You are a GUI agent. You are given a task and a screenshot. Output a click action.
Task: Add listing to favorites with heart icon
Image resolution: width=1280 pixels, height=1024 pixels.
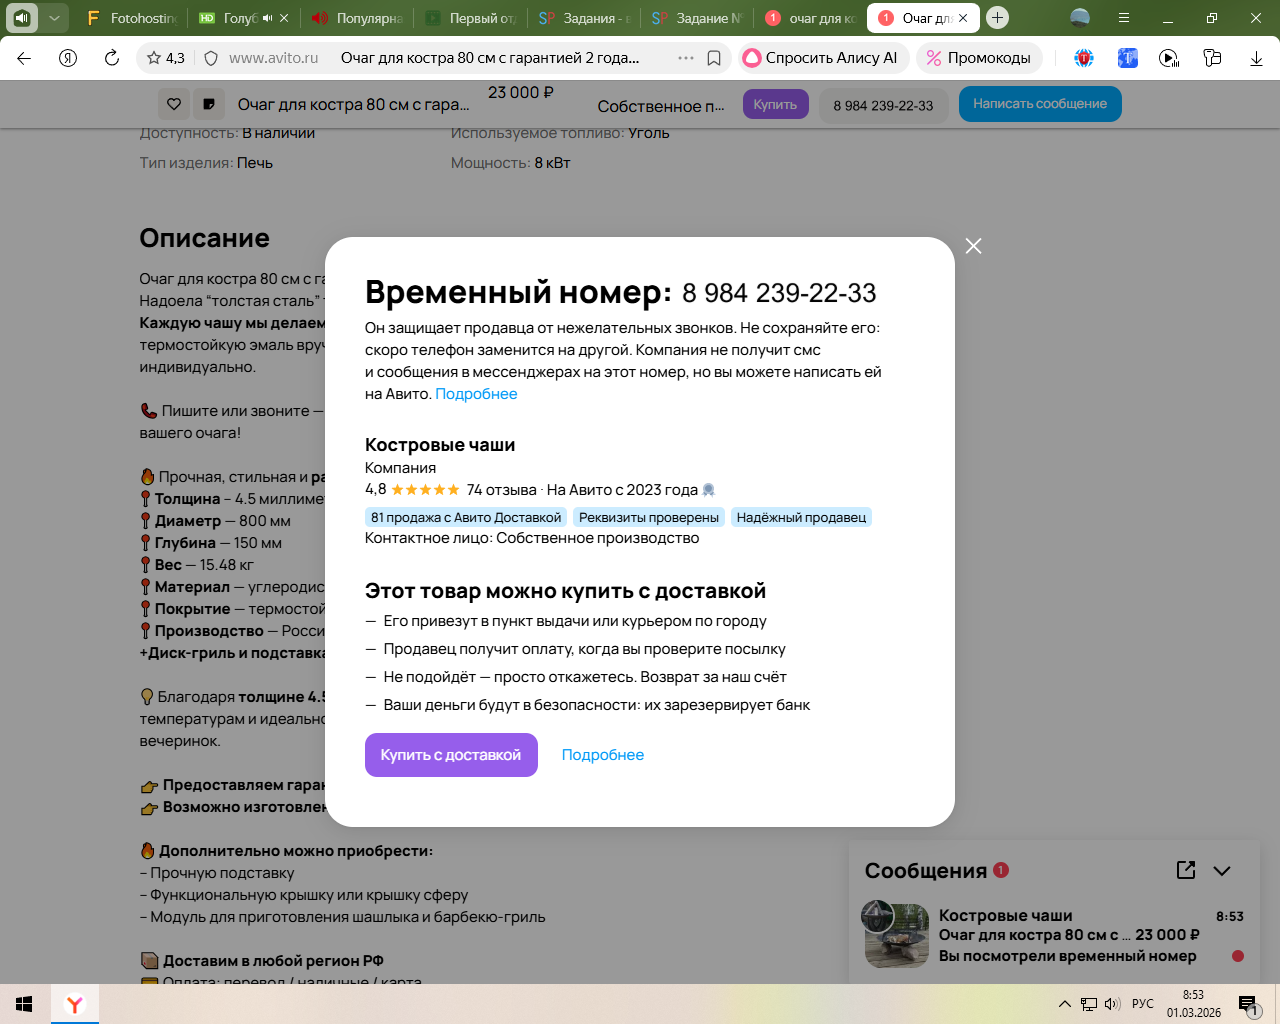coord(174,104)
